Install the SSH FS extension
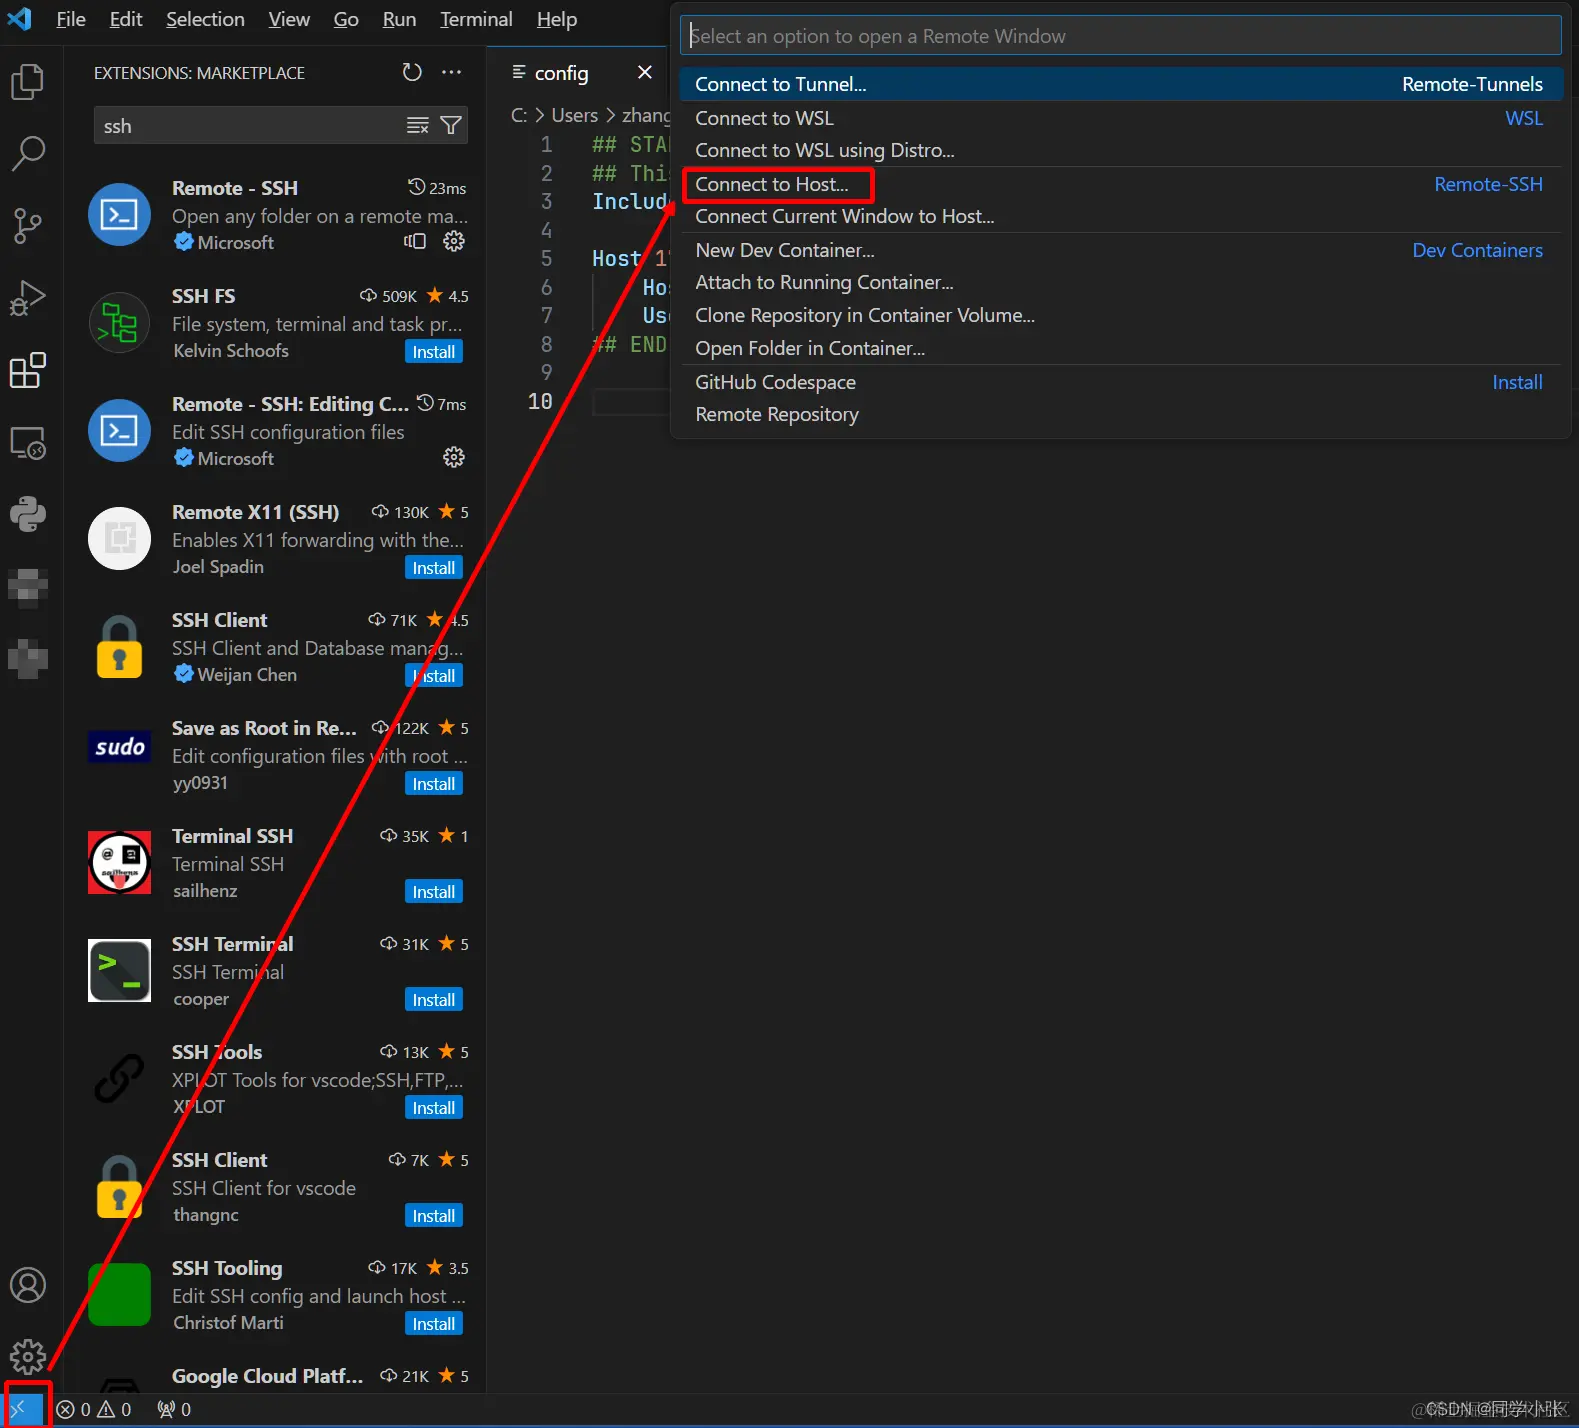 pyautogui.click(x=434, y=352)
